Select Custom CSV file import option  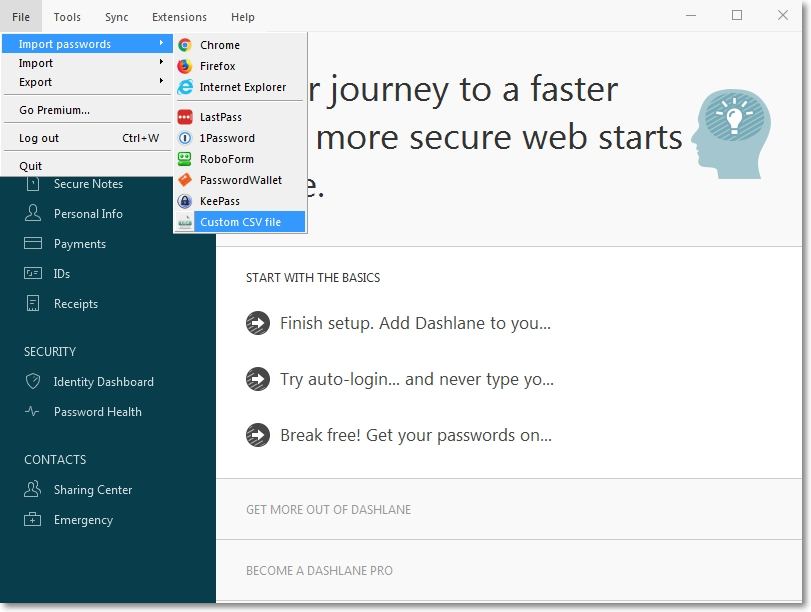pyautogui.click(x=240, y=222)
